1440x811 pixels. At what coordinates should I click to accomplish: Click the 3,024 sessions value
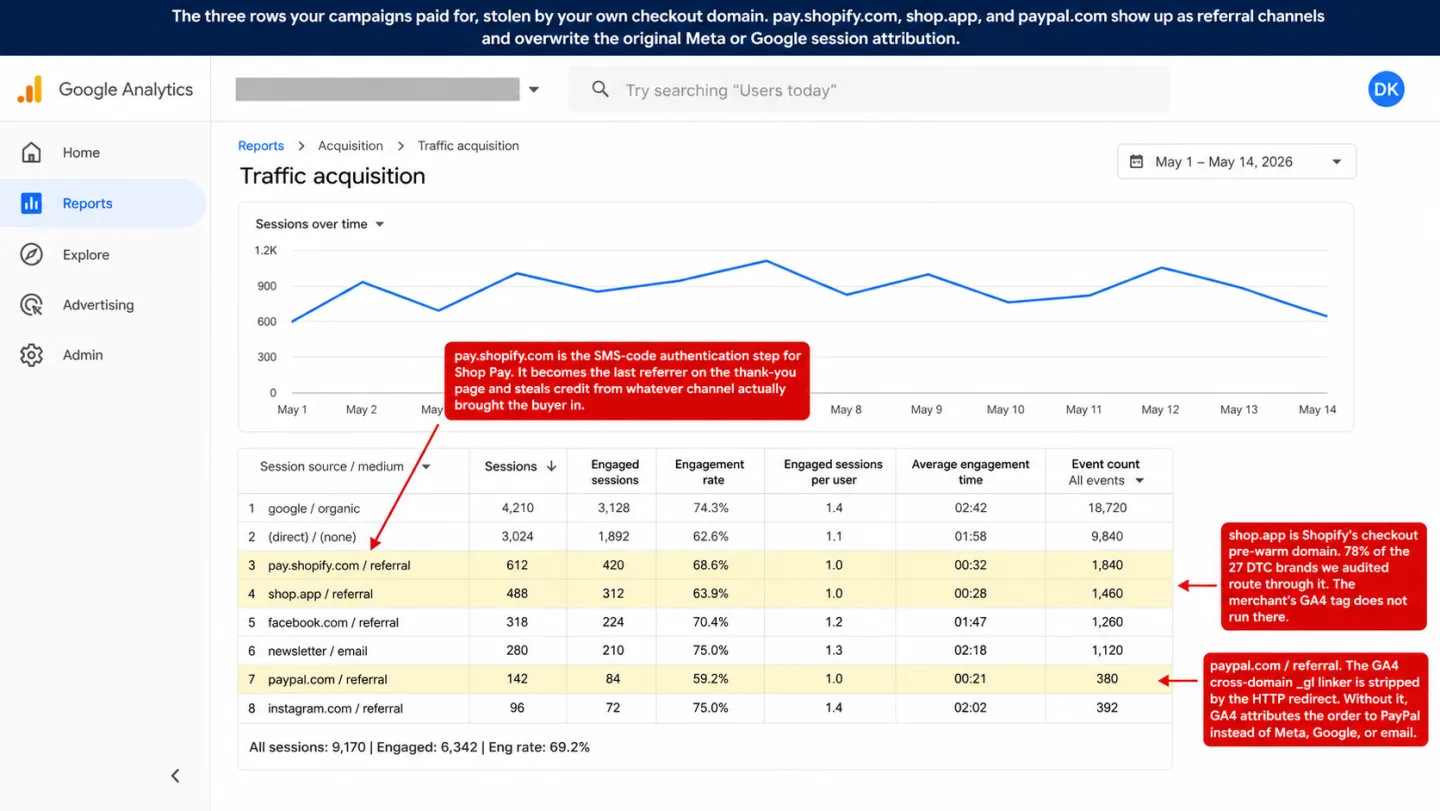(517, 536)
